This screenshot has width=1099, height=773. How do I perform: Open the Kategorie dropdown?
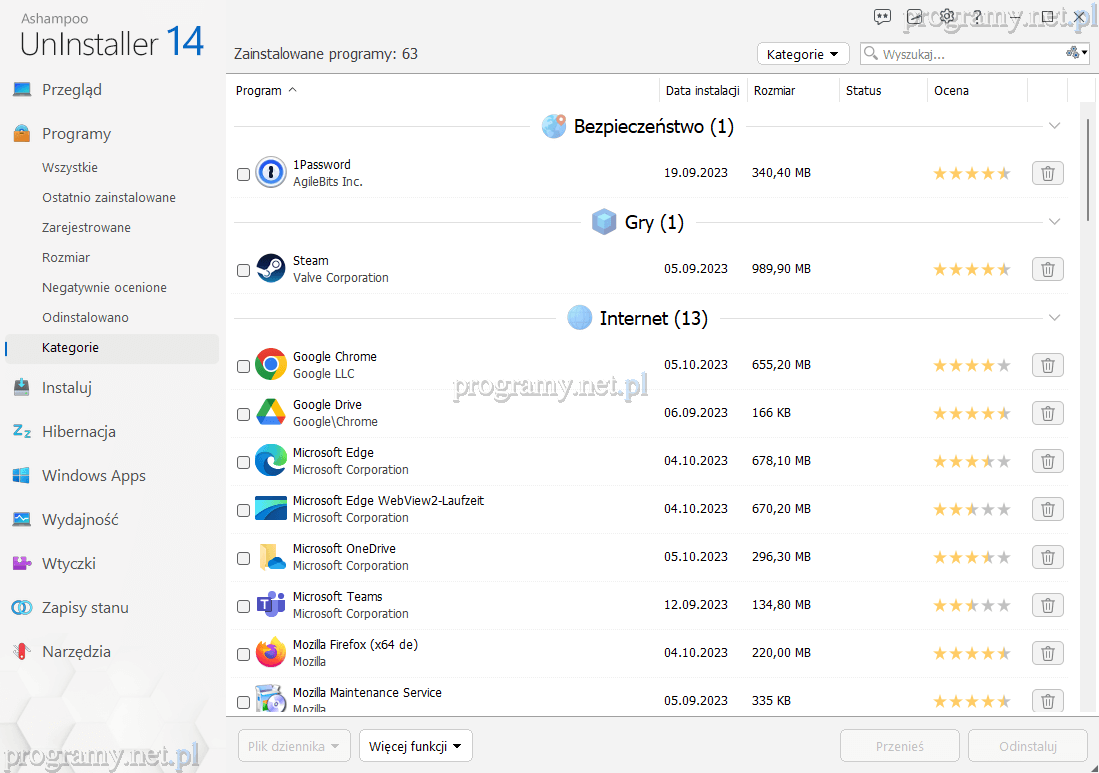coord(803,54)
